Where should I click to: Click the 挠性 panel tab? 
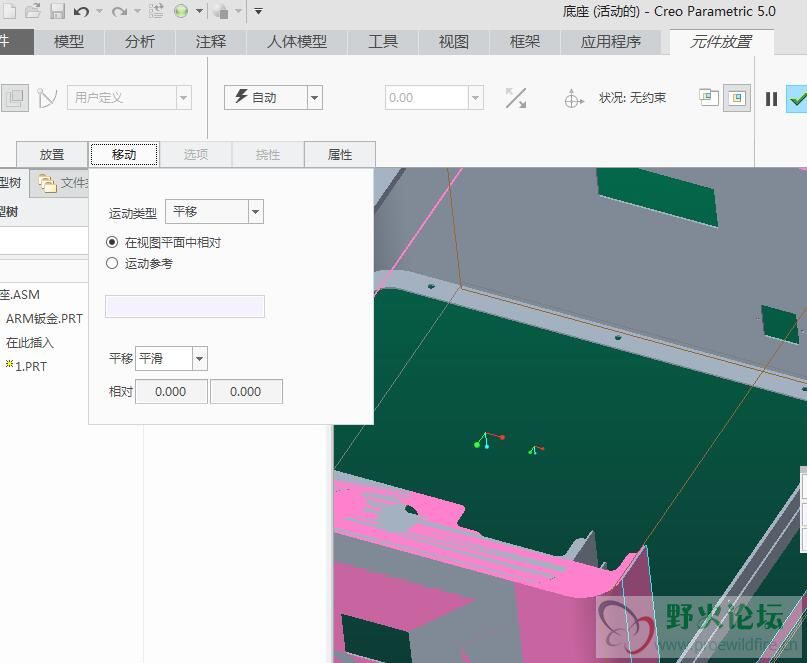pos(268,154)
